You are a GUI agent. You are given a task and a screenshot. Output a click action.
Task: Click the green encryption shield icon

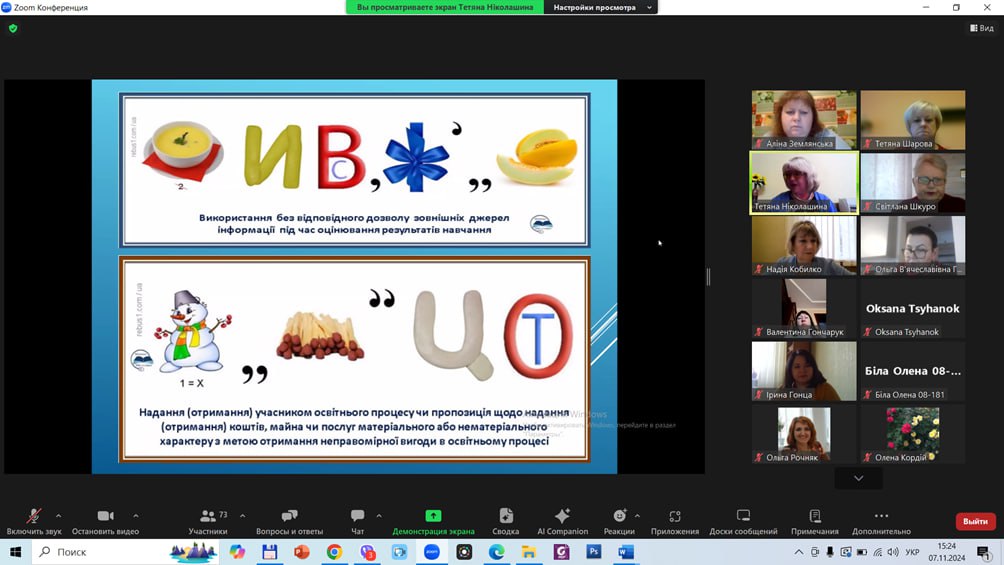click(x=13, y=28)
